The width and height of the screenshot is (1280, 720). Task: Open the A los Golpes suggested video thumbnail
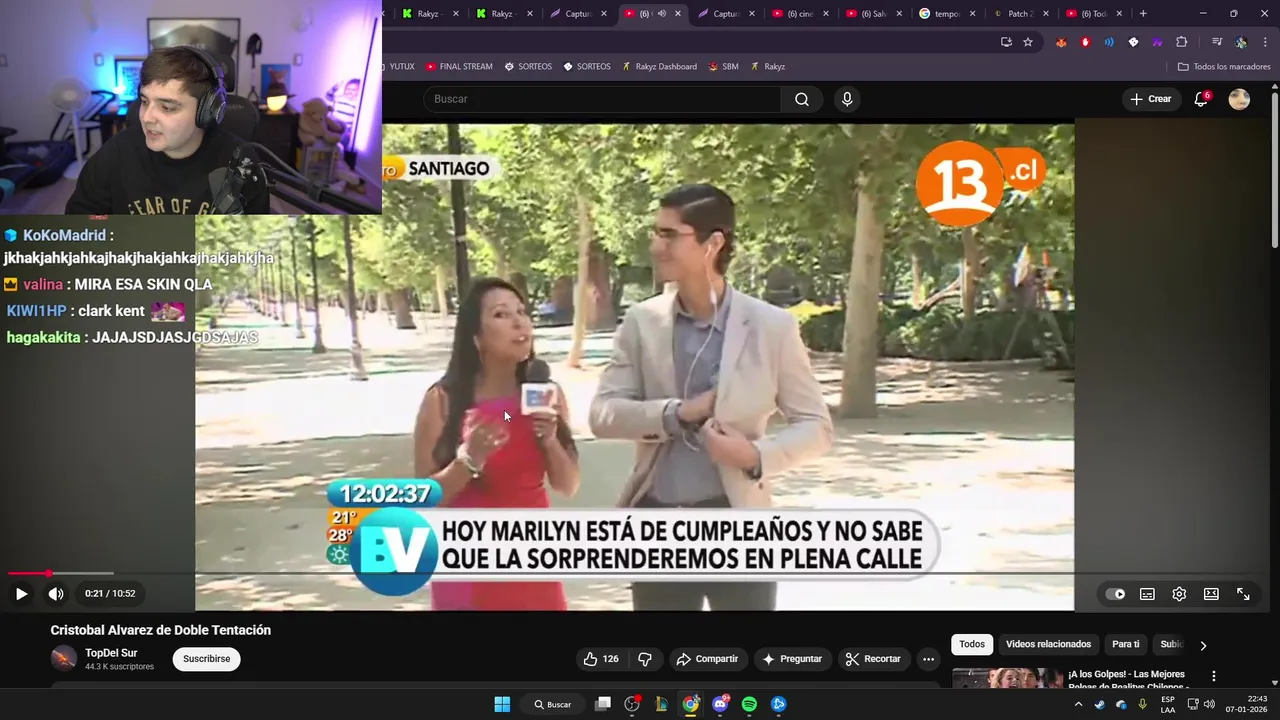click(1007, 678)
